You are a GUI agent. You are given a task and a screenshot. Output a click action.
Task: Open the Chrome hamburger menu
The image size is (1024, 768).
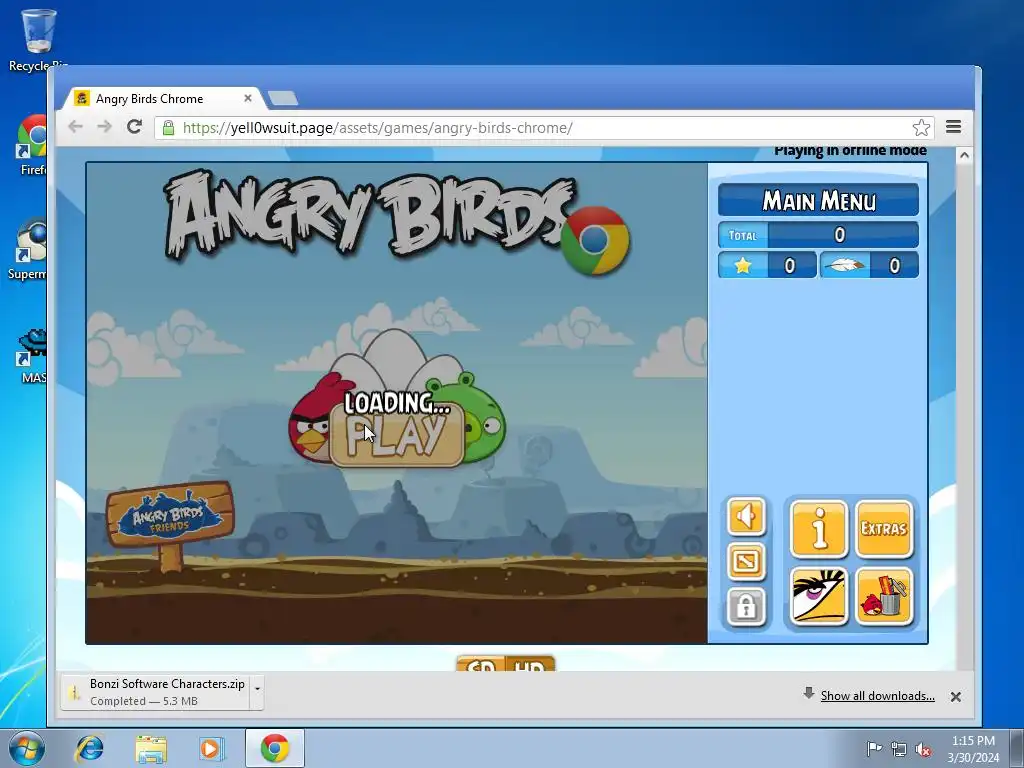[x=953, y=127]
